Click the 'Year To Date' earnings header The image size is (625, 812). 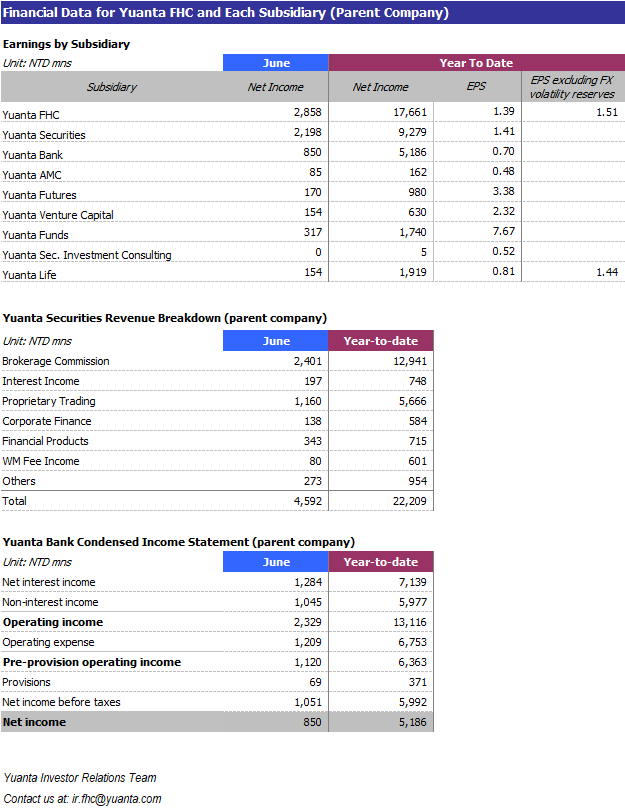(476, 63)
